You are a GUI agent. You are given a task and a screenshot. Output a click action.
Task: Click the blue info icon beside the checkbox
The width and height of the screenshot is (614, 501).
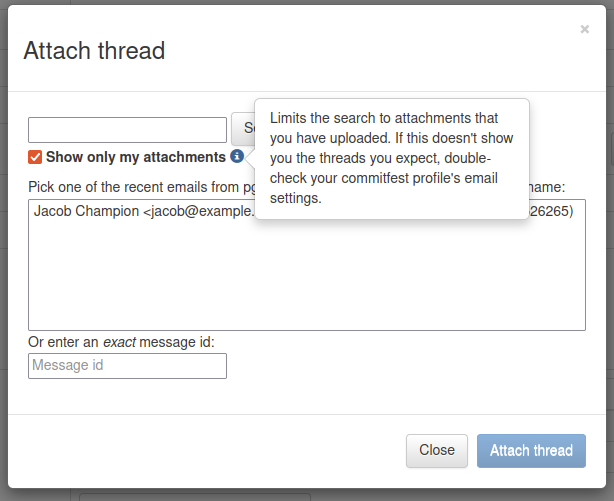tap(237, 157)
